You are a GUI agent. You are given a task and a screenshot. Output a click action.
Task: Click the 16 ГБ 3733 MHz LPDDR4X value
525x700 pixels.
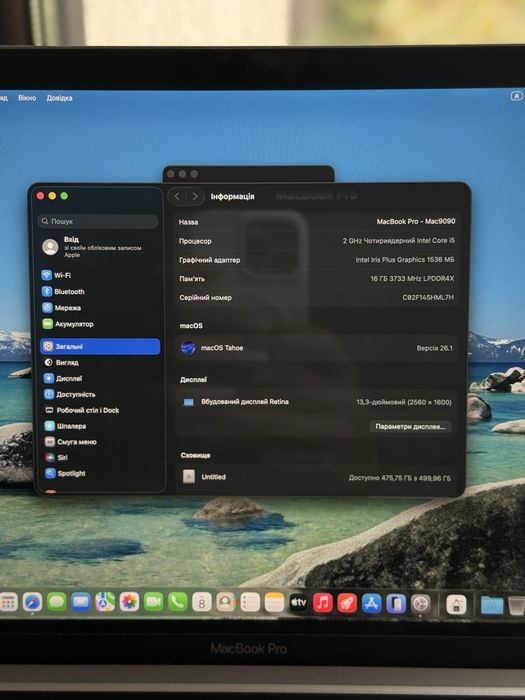[412, 279]
